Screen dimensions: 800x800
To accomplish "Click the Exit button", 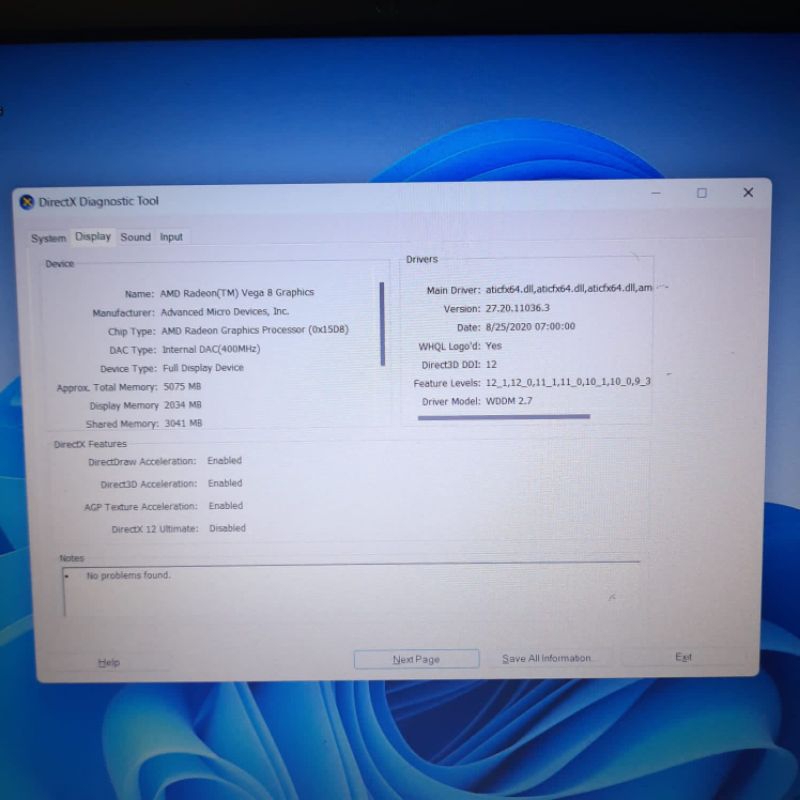I will tap(683, 657).
